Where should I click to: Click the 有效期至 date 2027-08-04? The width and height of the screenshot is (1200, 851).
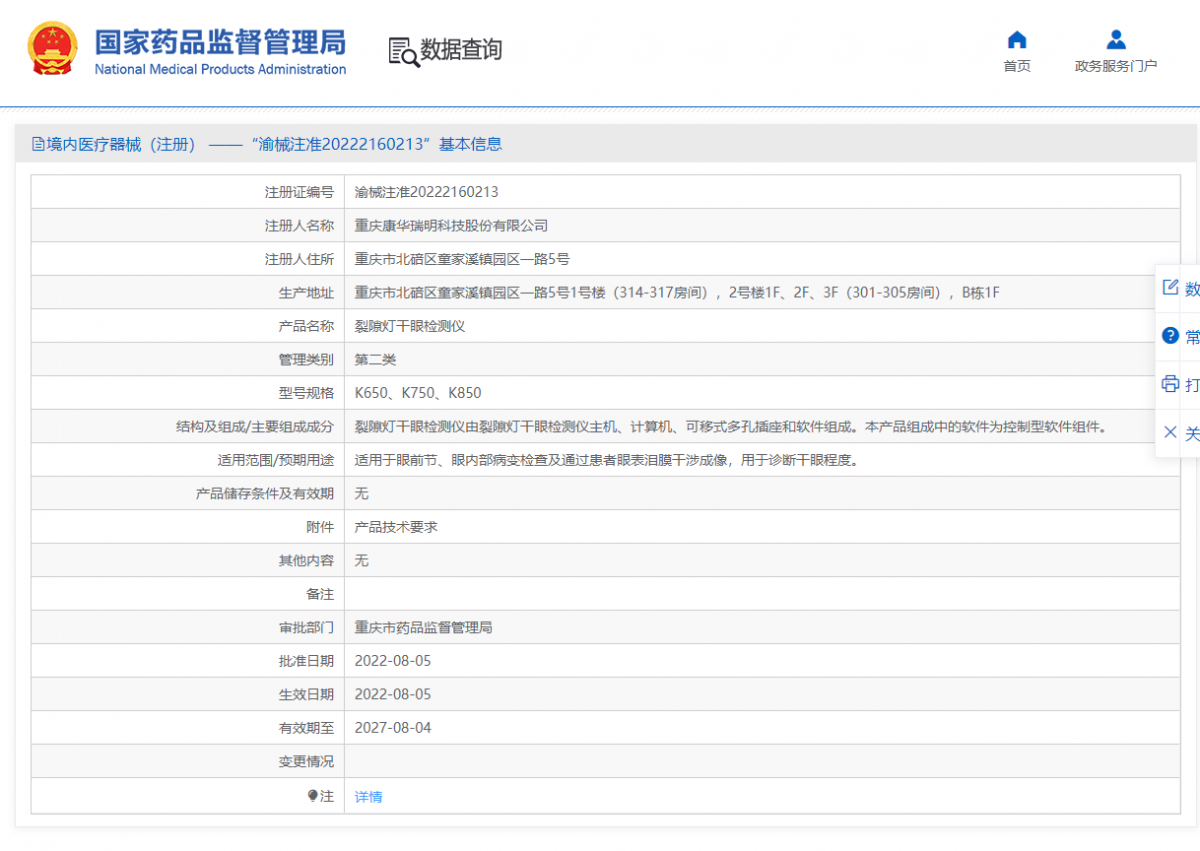click(396, 727)
